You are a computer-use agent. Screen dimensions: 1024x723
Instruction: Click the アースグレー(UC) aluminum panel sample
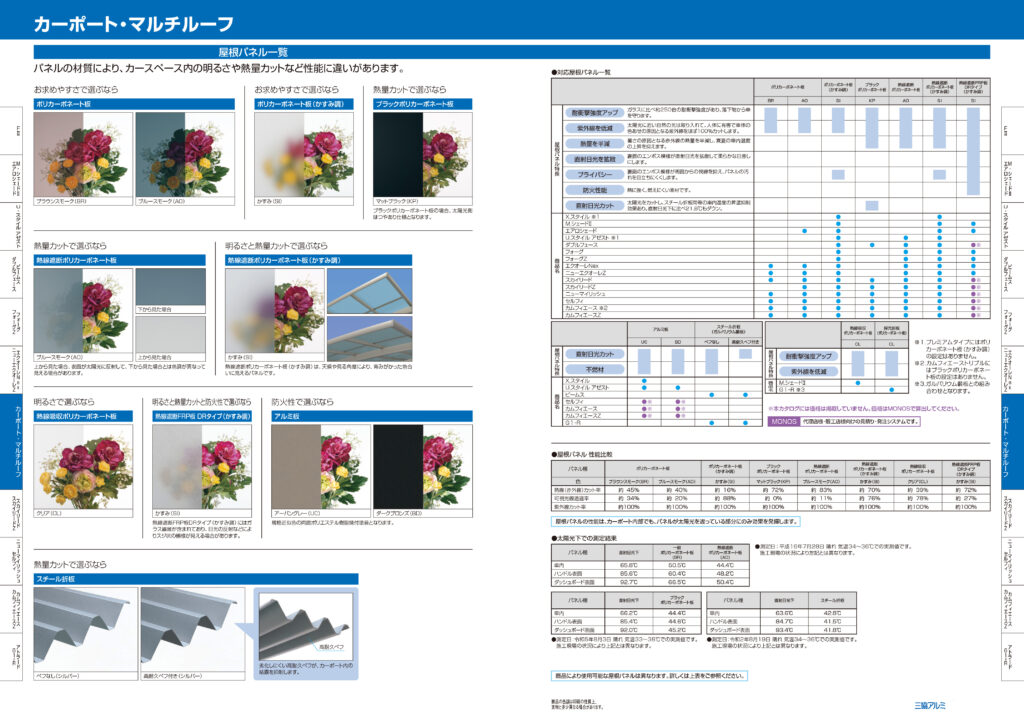click(321, 466)
